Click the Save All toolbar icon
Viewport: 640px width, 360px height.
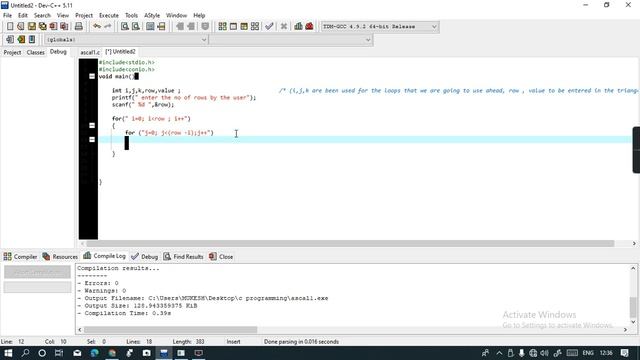point(42,27)
